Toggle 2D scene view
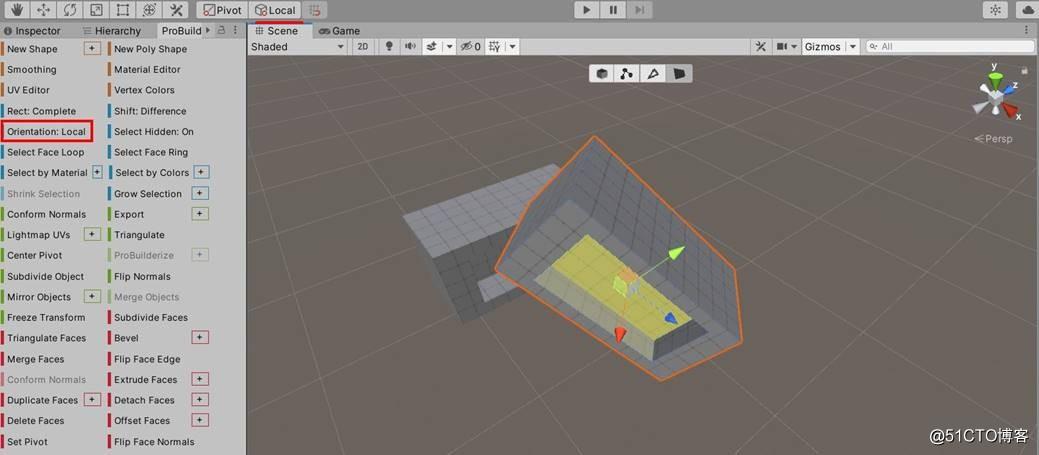The image size is (1039, 455). (x=362, y=46)
